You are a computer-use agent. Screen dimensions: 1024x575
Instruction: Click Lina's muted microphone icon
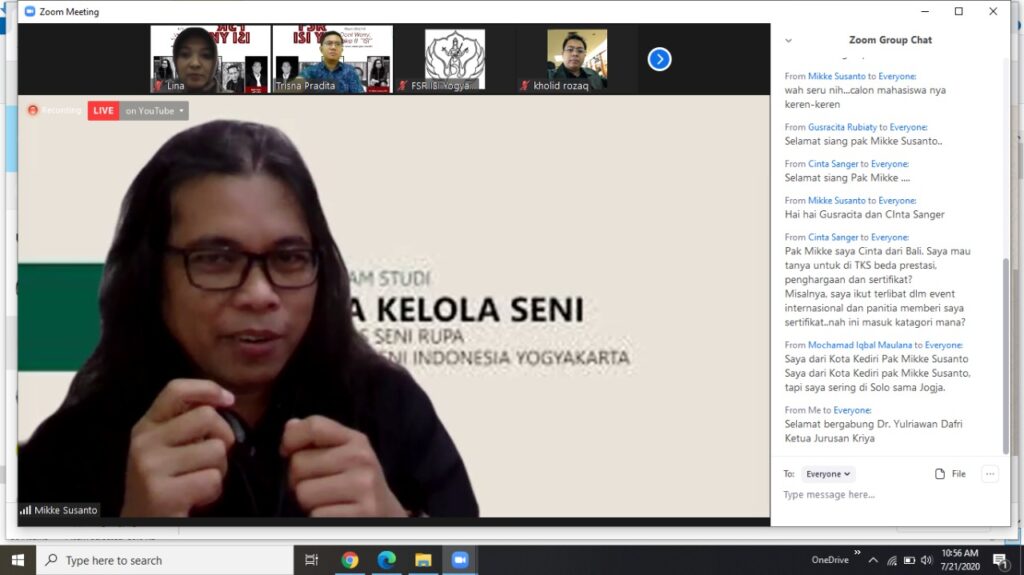click(158, 86)
